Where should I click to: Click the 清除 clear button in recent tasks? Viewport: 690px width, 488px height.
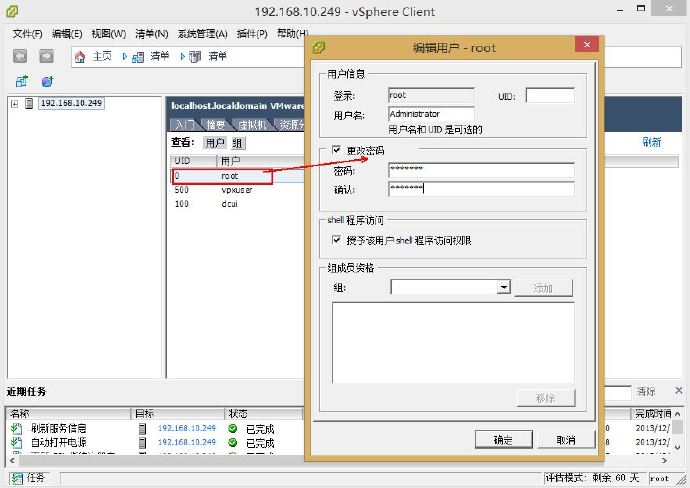(x=646, y=391)
